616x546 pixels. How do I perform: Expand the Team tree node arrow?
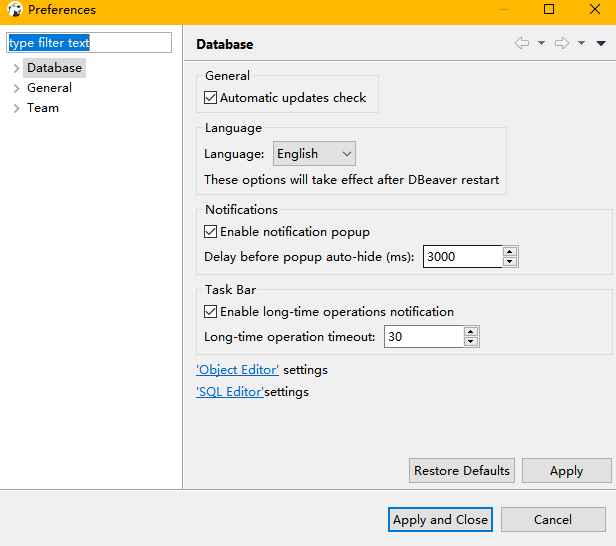click(16, 108)
